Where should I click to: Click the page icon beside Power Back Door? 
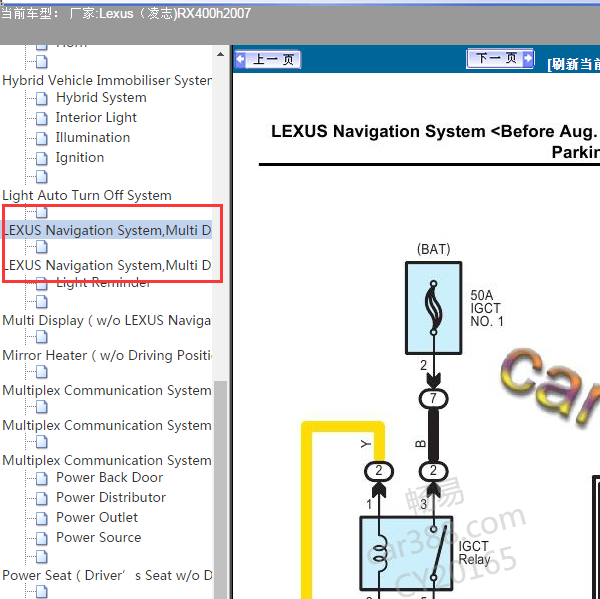pyautogui.click(x=42, y=478)
